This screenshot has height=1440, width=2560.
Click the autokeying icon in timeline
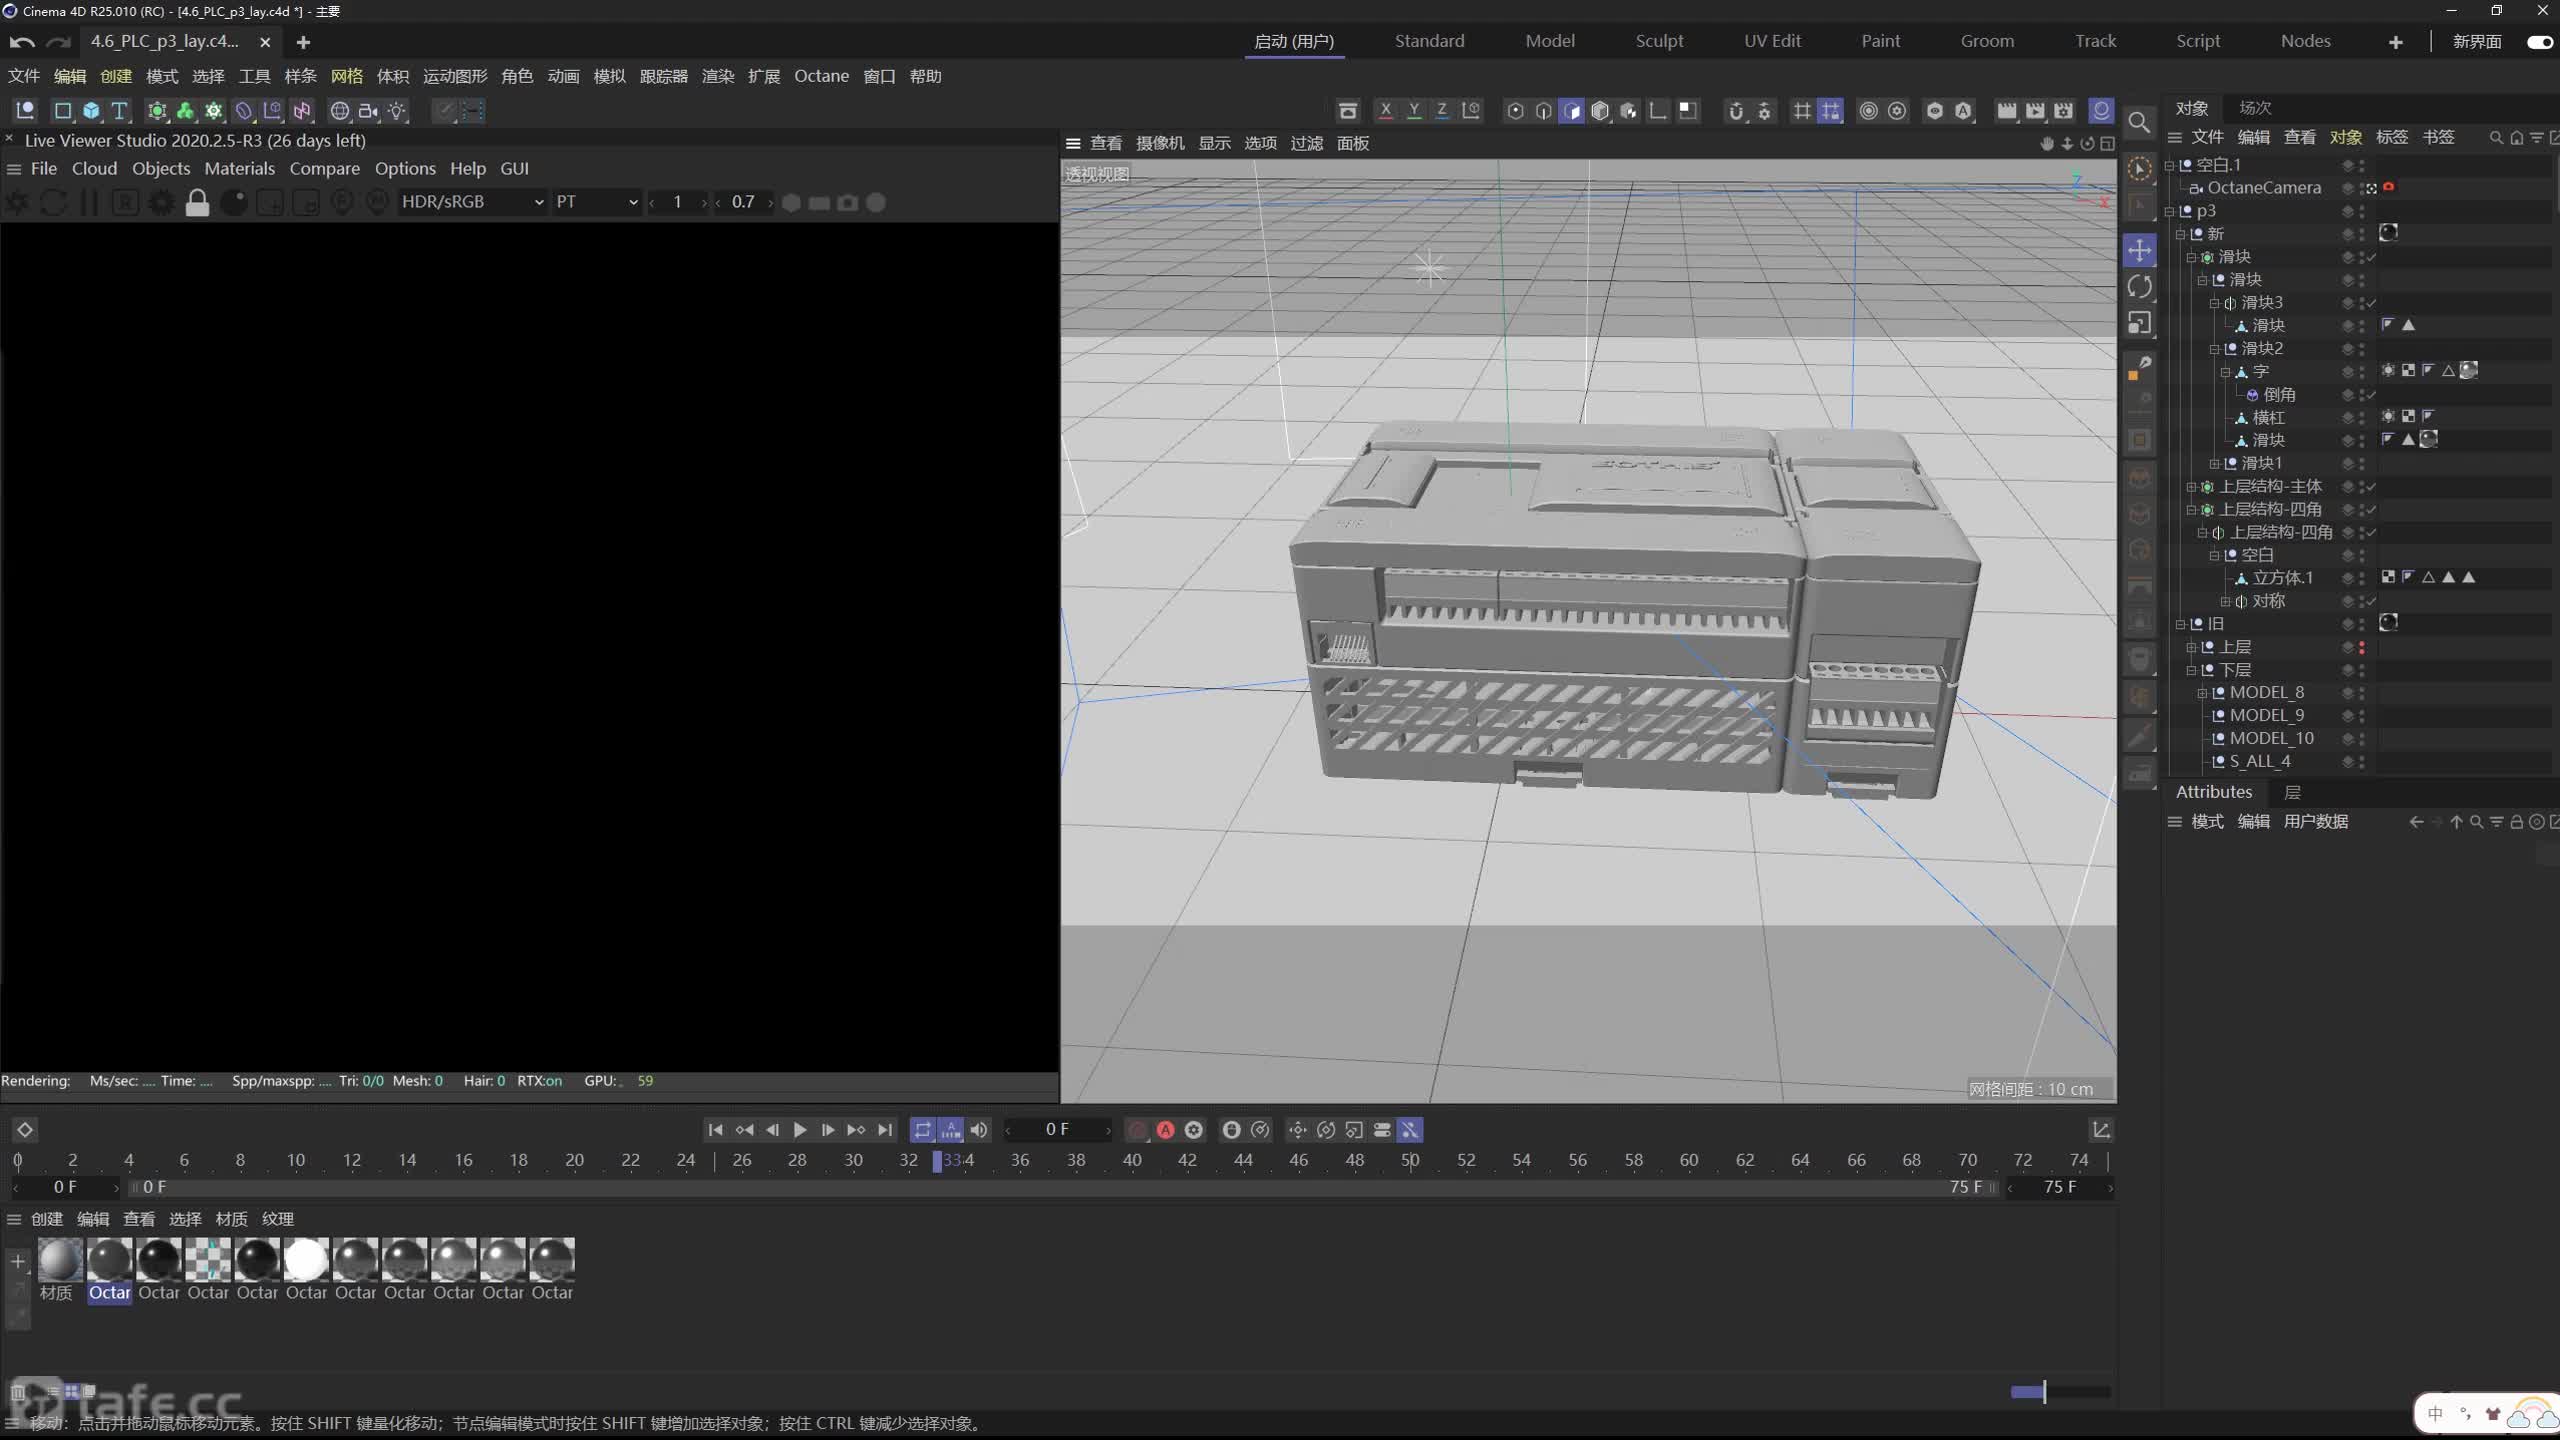pos(1166,1130)
